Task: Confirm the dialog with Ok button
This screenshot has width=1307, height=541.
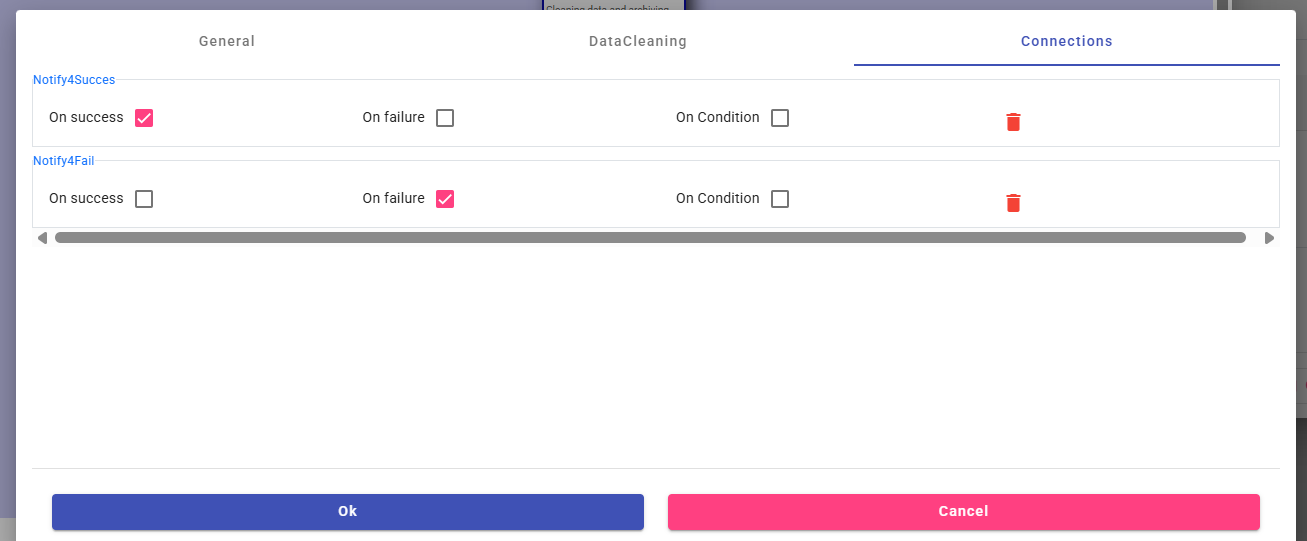Action: (x=347, y=511)
